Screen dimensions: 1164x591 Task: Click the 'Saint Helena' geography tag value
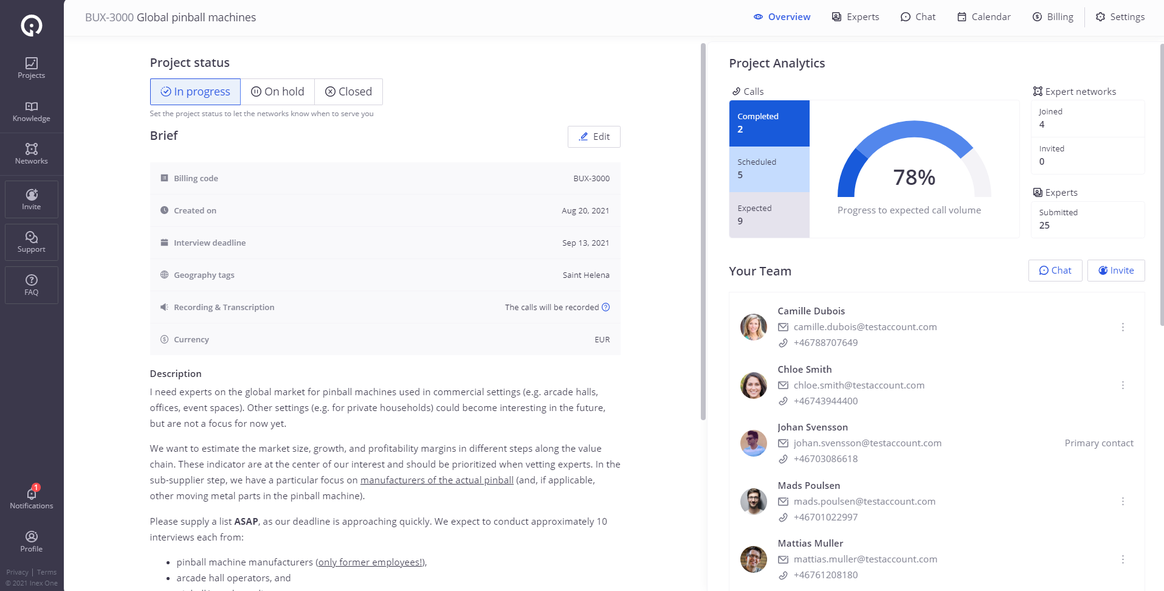coord(586,275)
